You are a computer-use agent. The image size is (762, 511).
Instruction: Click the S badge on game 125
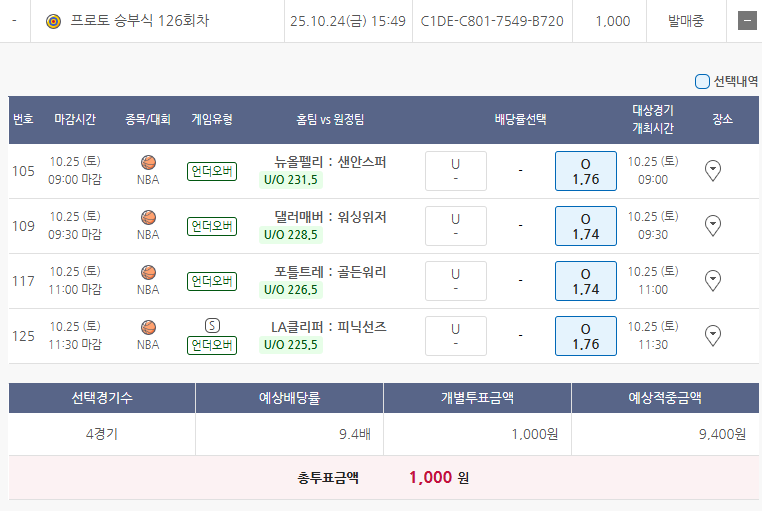212,325
